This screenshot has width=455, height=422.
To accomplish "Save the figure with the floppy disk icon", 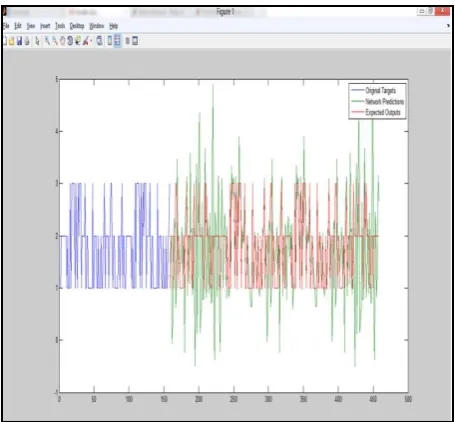I will 19,41.
